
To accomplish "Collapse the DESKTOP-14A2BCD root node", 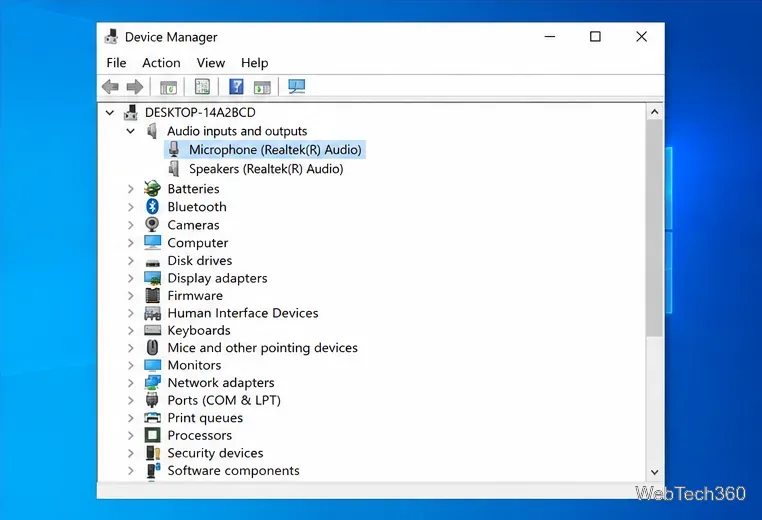I will pyautogui.click(x=110, y=113).
